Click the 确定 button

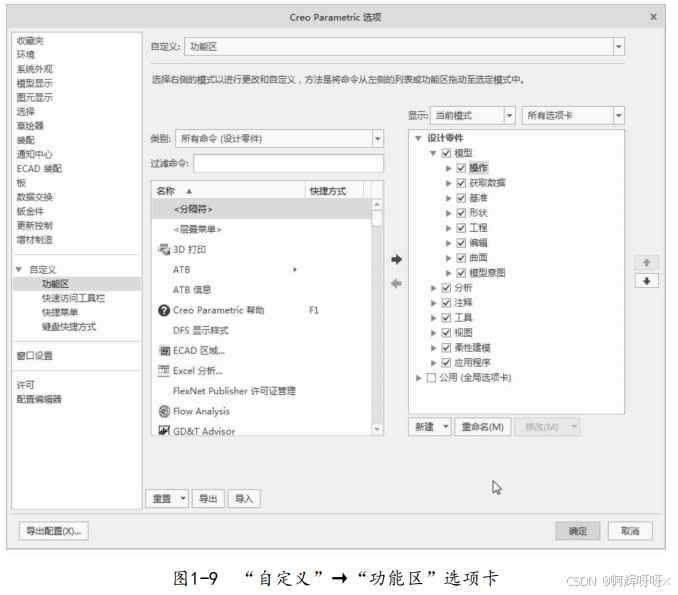578,531
